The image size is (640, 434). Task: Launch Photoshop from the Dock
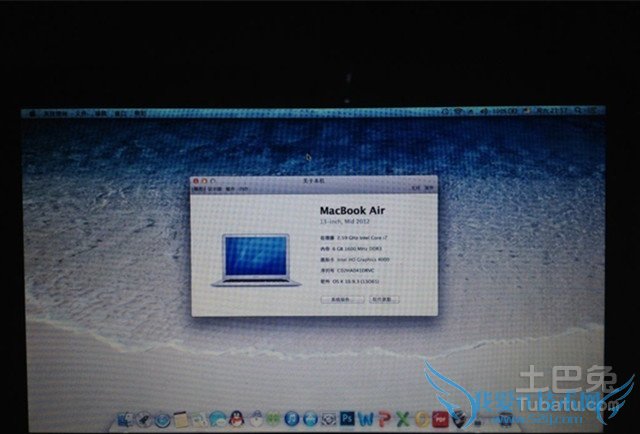tap(347, 418)
